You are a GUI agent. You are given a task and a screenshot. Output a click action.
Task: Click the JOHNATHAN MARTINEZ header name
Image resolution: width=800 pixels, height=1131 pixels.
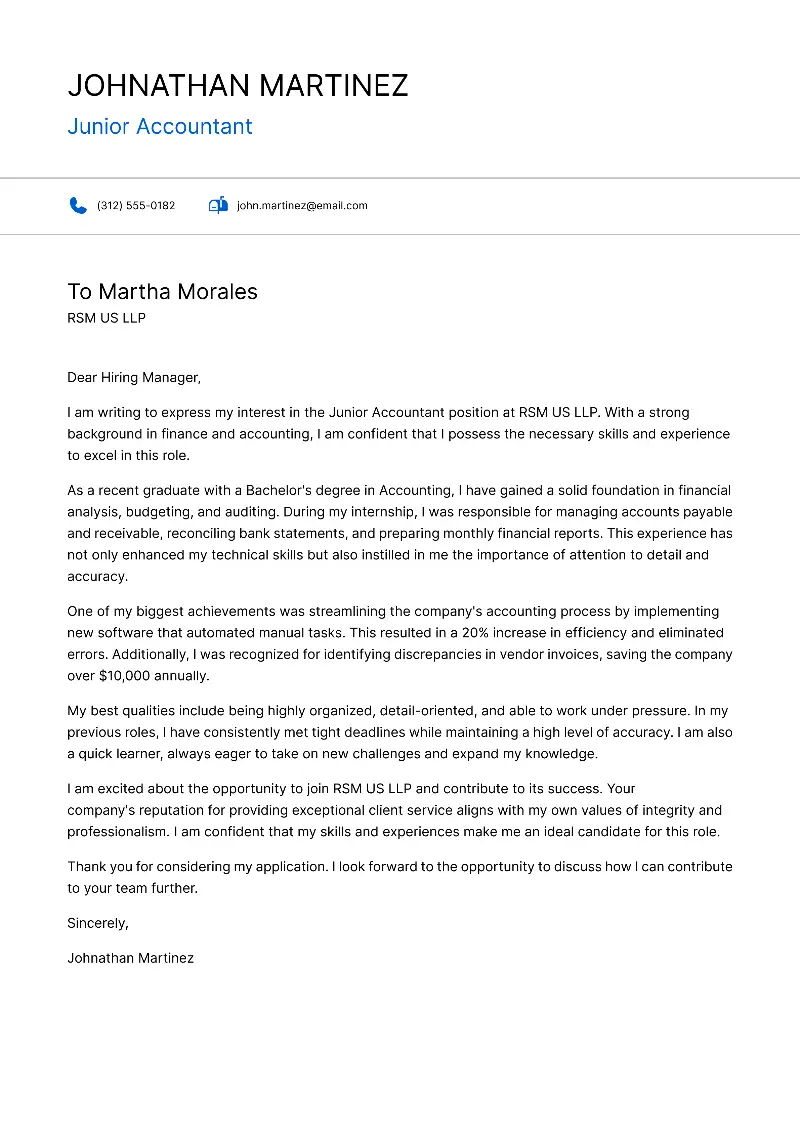click(238, 86)
